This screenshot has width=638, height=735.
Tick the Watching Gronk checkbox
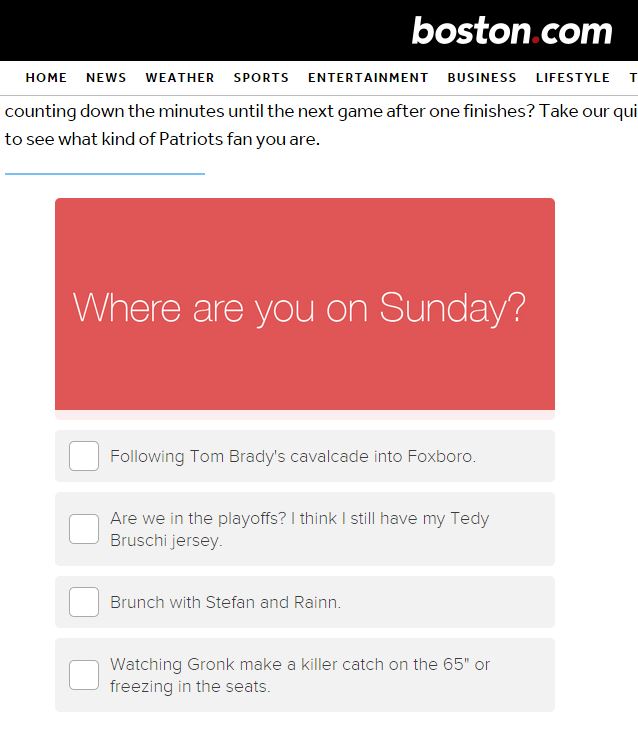(84, 675)
